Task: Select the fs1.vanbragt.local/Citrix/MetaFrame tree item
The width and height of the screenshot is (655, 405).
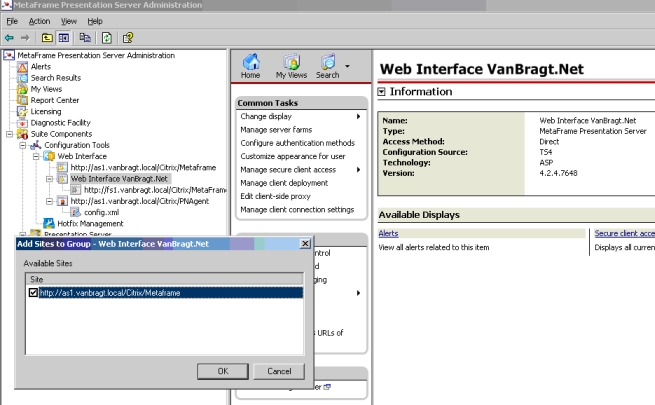Action: [155, 190]
